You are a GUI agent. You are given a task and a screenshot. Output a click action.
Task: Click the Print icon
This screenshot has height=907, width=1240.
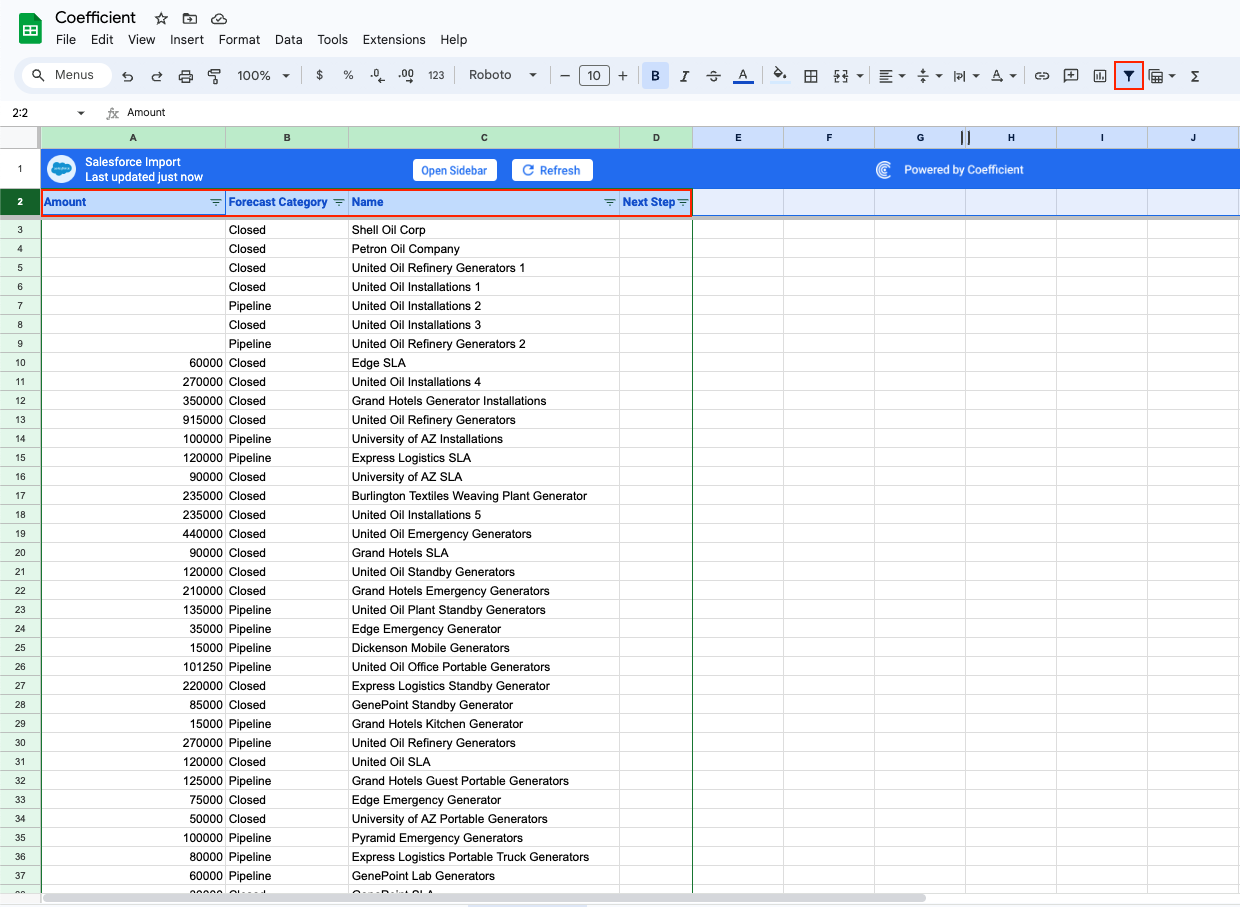coord(185,76)
